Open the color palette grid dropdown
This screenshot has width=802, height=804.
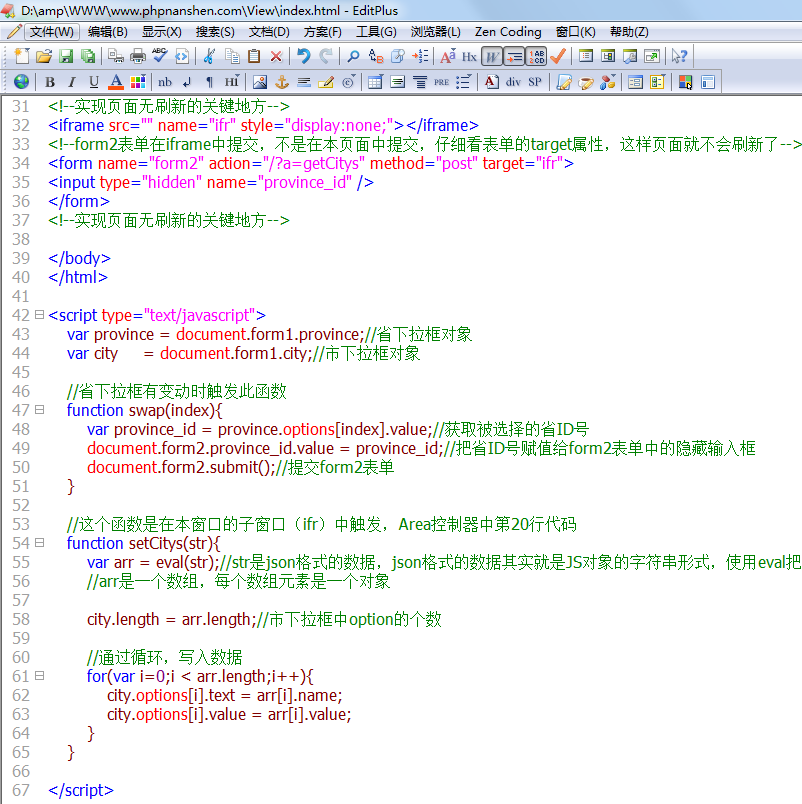tap(137, 82)
